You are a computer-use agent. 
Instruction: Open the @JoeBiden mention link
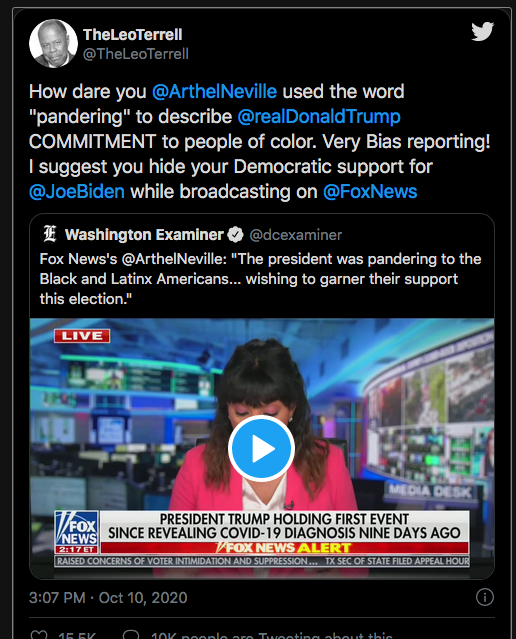pyautogui.click(x=77, y=192)
